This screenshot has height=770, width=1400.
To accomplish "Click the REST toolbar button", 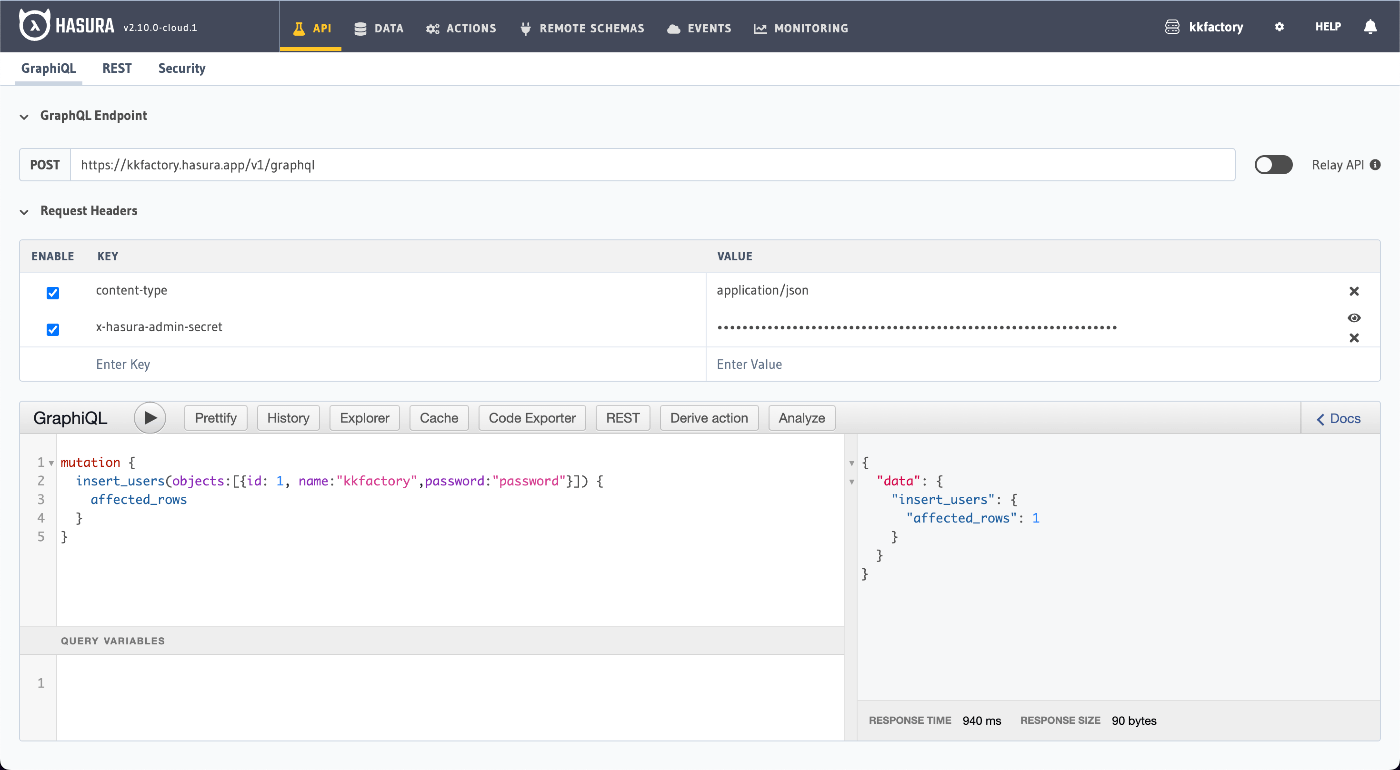I will (x=623, y=418).
